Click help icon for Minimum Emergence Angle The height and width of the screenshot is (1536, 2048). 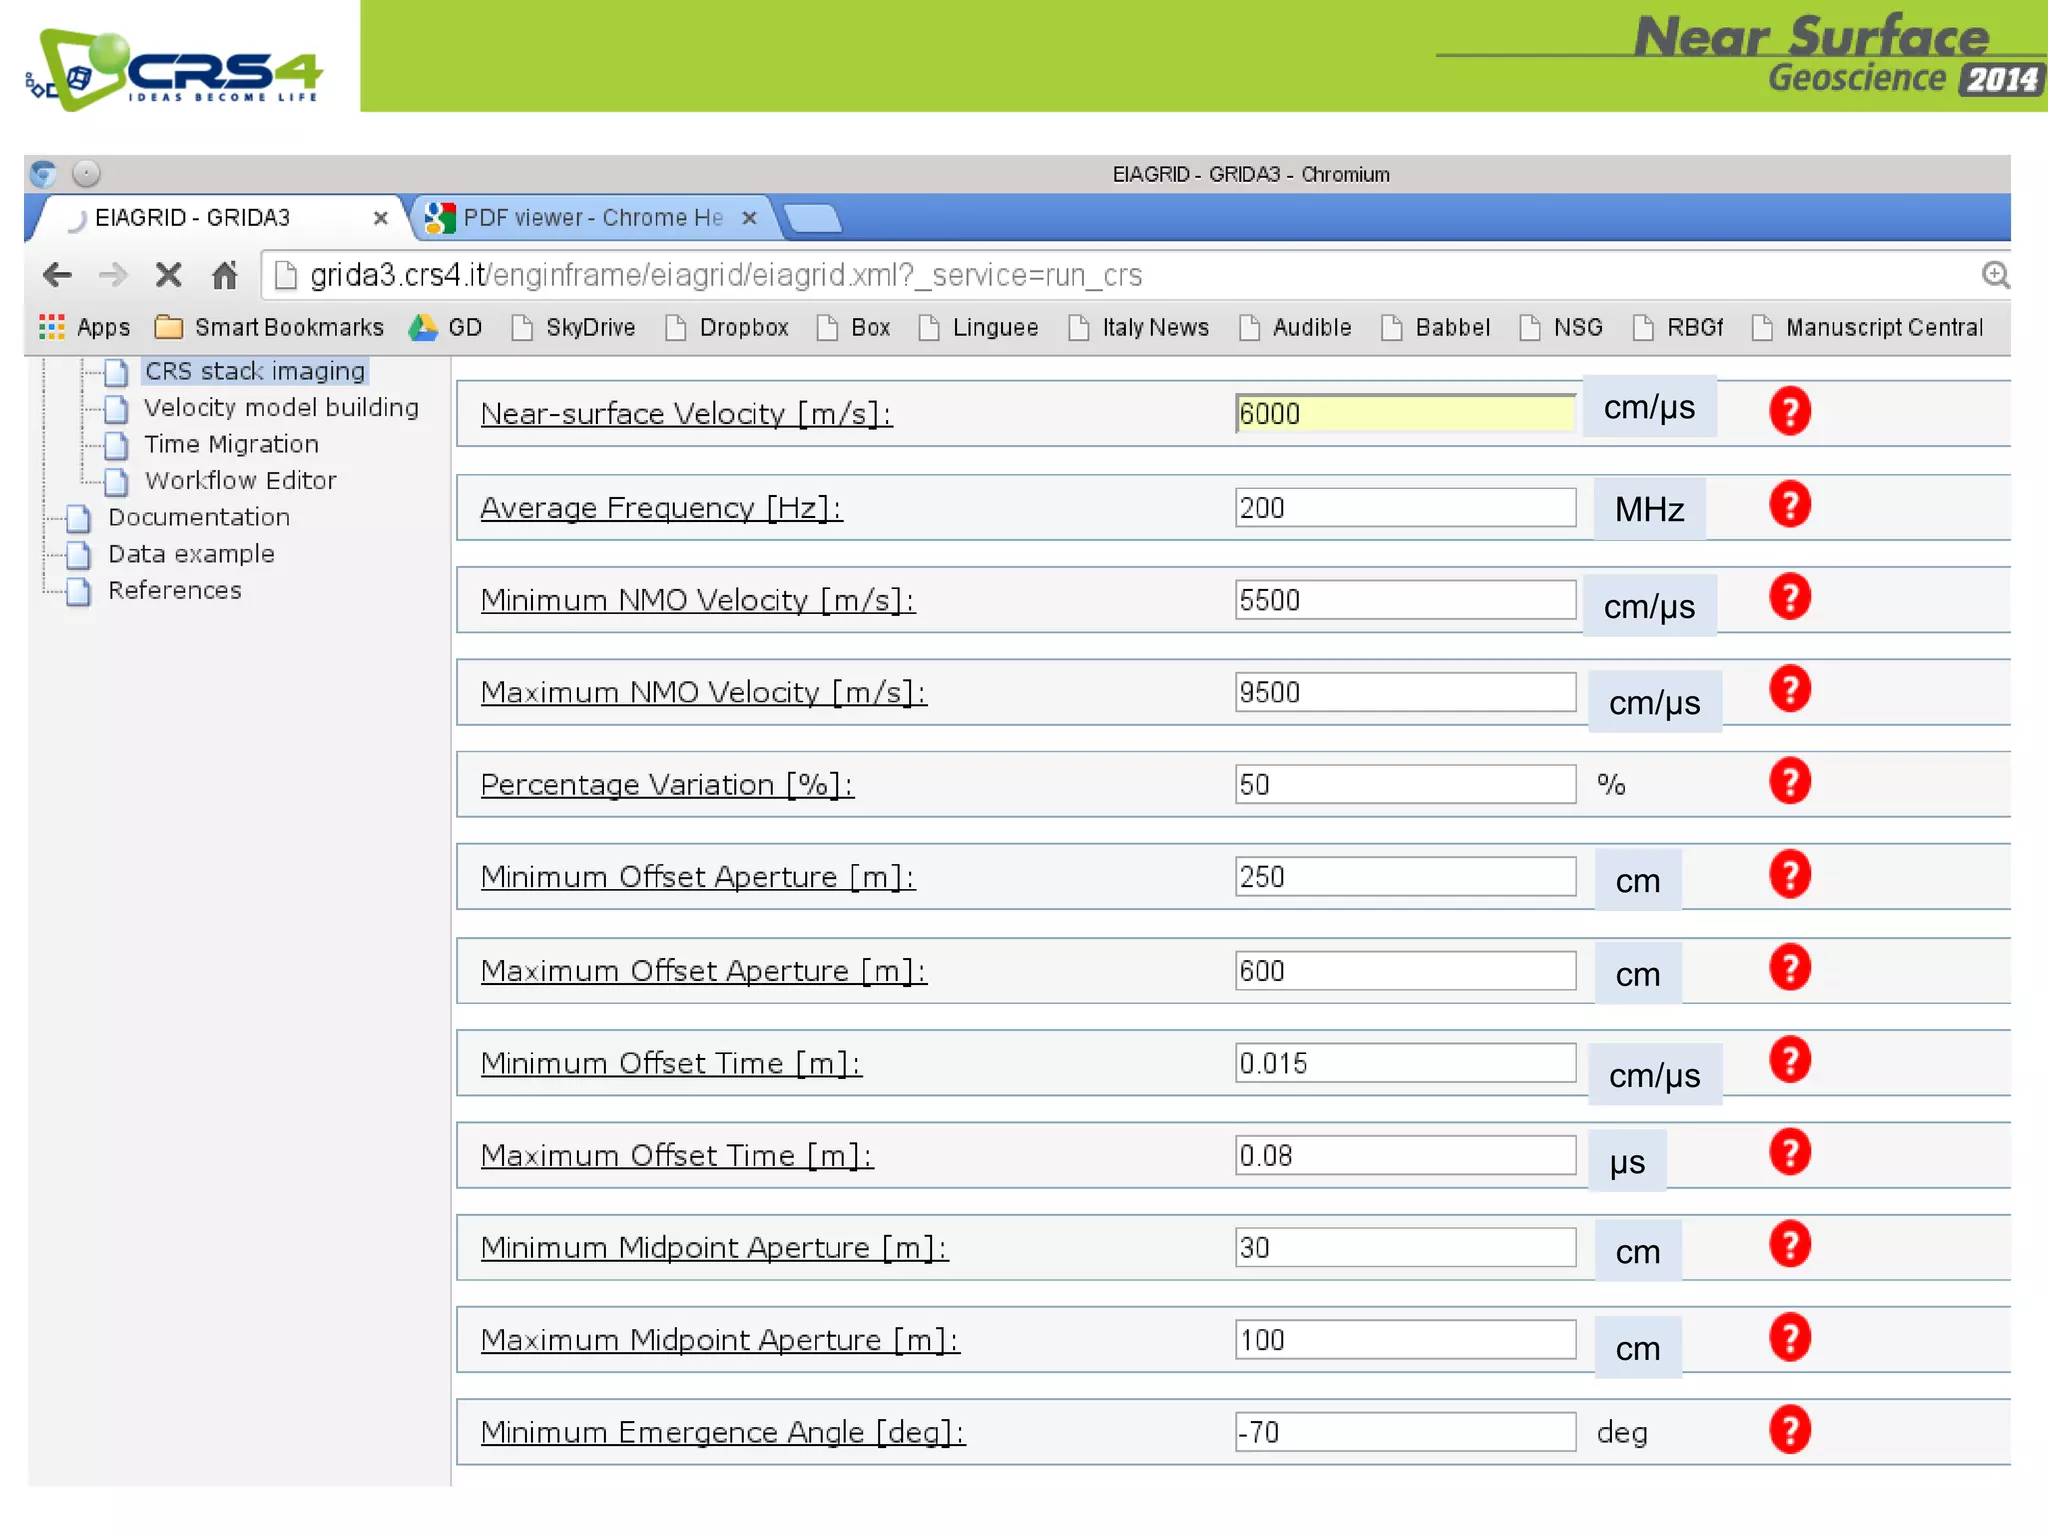pyautogui.click(x=1789, y=1430)
